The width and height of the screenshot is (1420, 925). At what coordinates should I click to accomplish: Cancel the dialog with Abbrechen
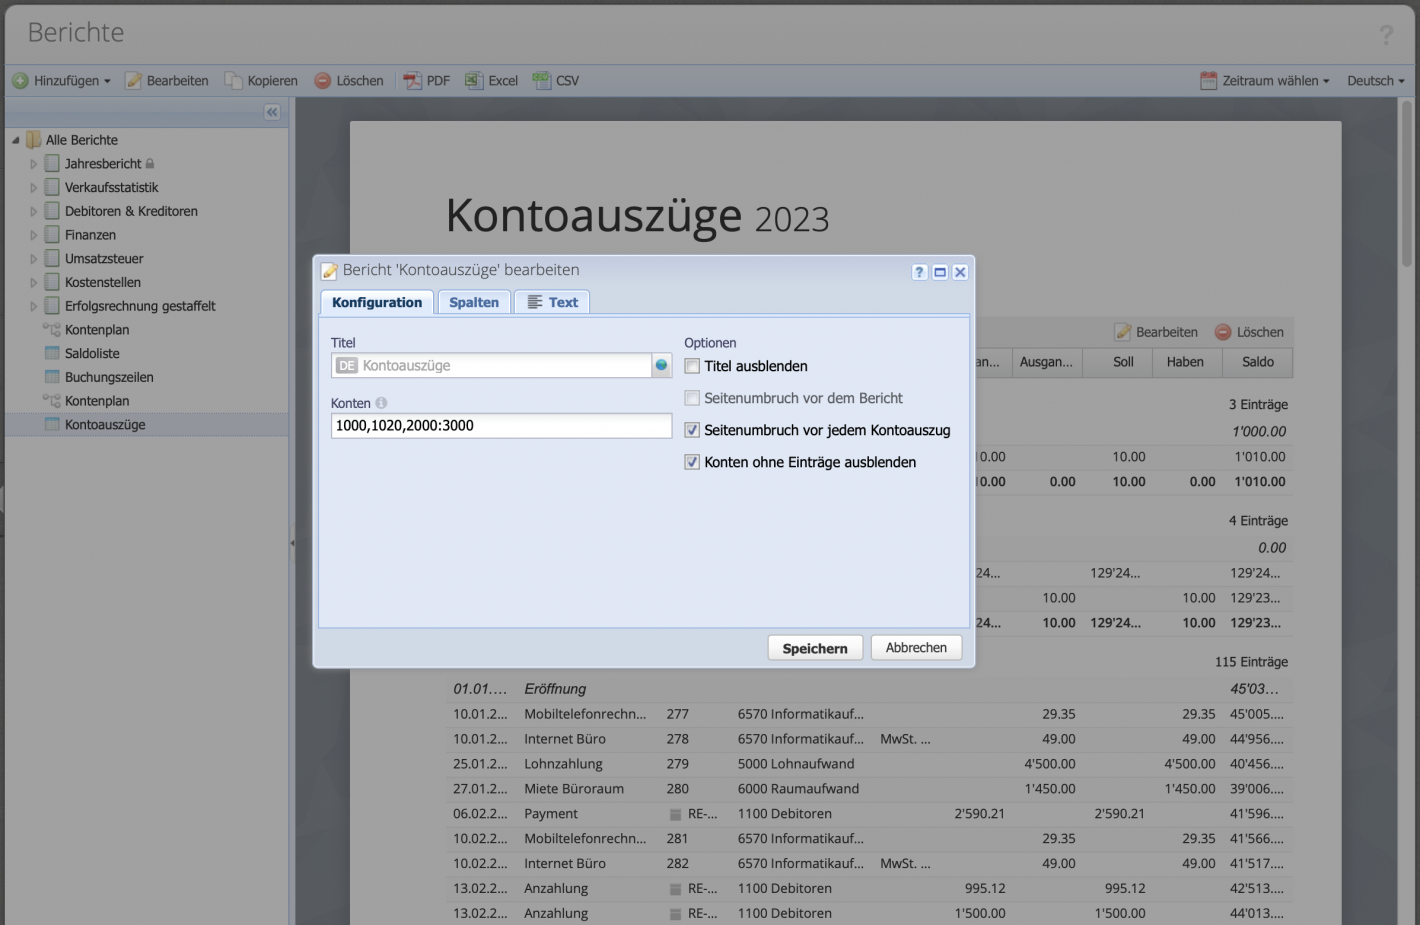[x=915, y=647]
